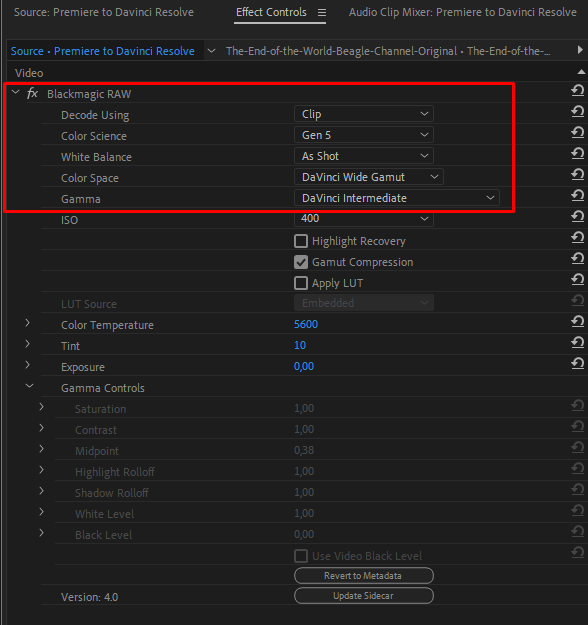This screenshot has height=625, width=588.
Task: Click the Update Sidecar button
Action: click(x=364, y=596)
